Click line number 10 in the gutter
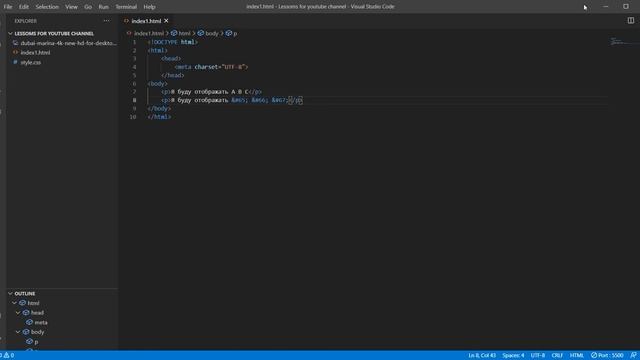Screen dimensions: 640x360 pos(133,117)
